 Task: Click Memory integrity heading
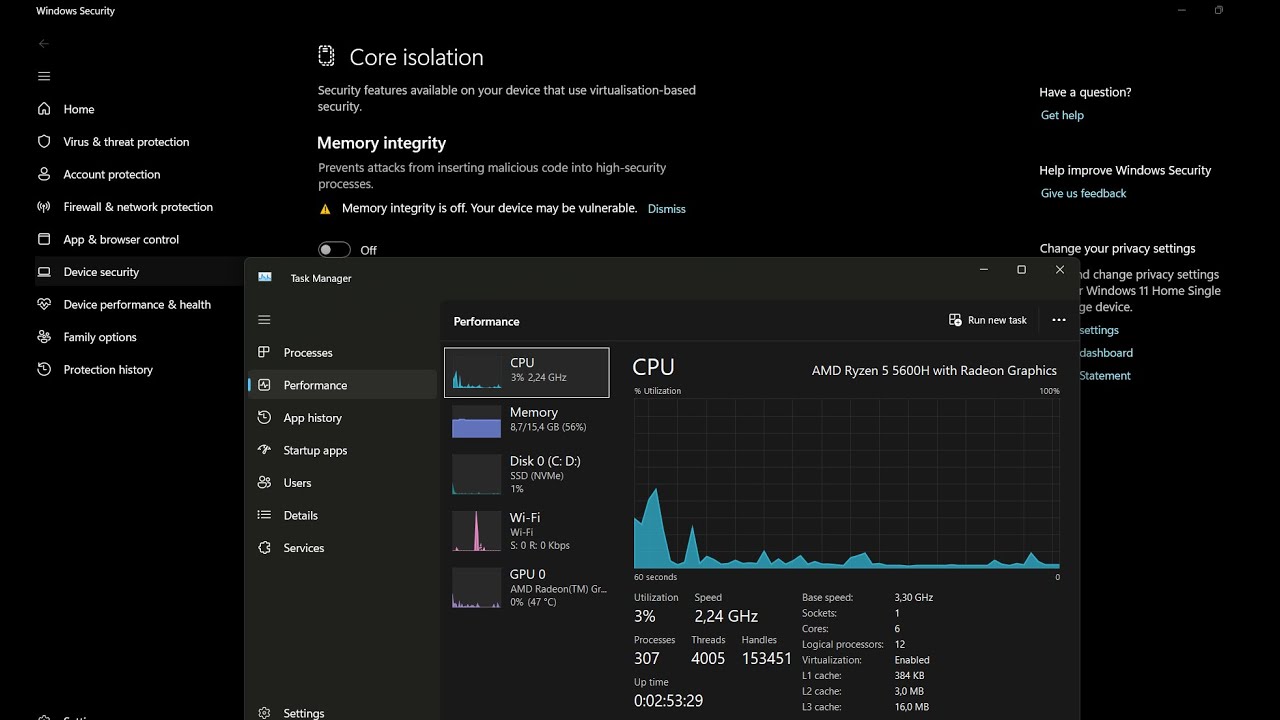tap(382, 143)
